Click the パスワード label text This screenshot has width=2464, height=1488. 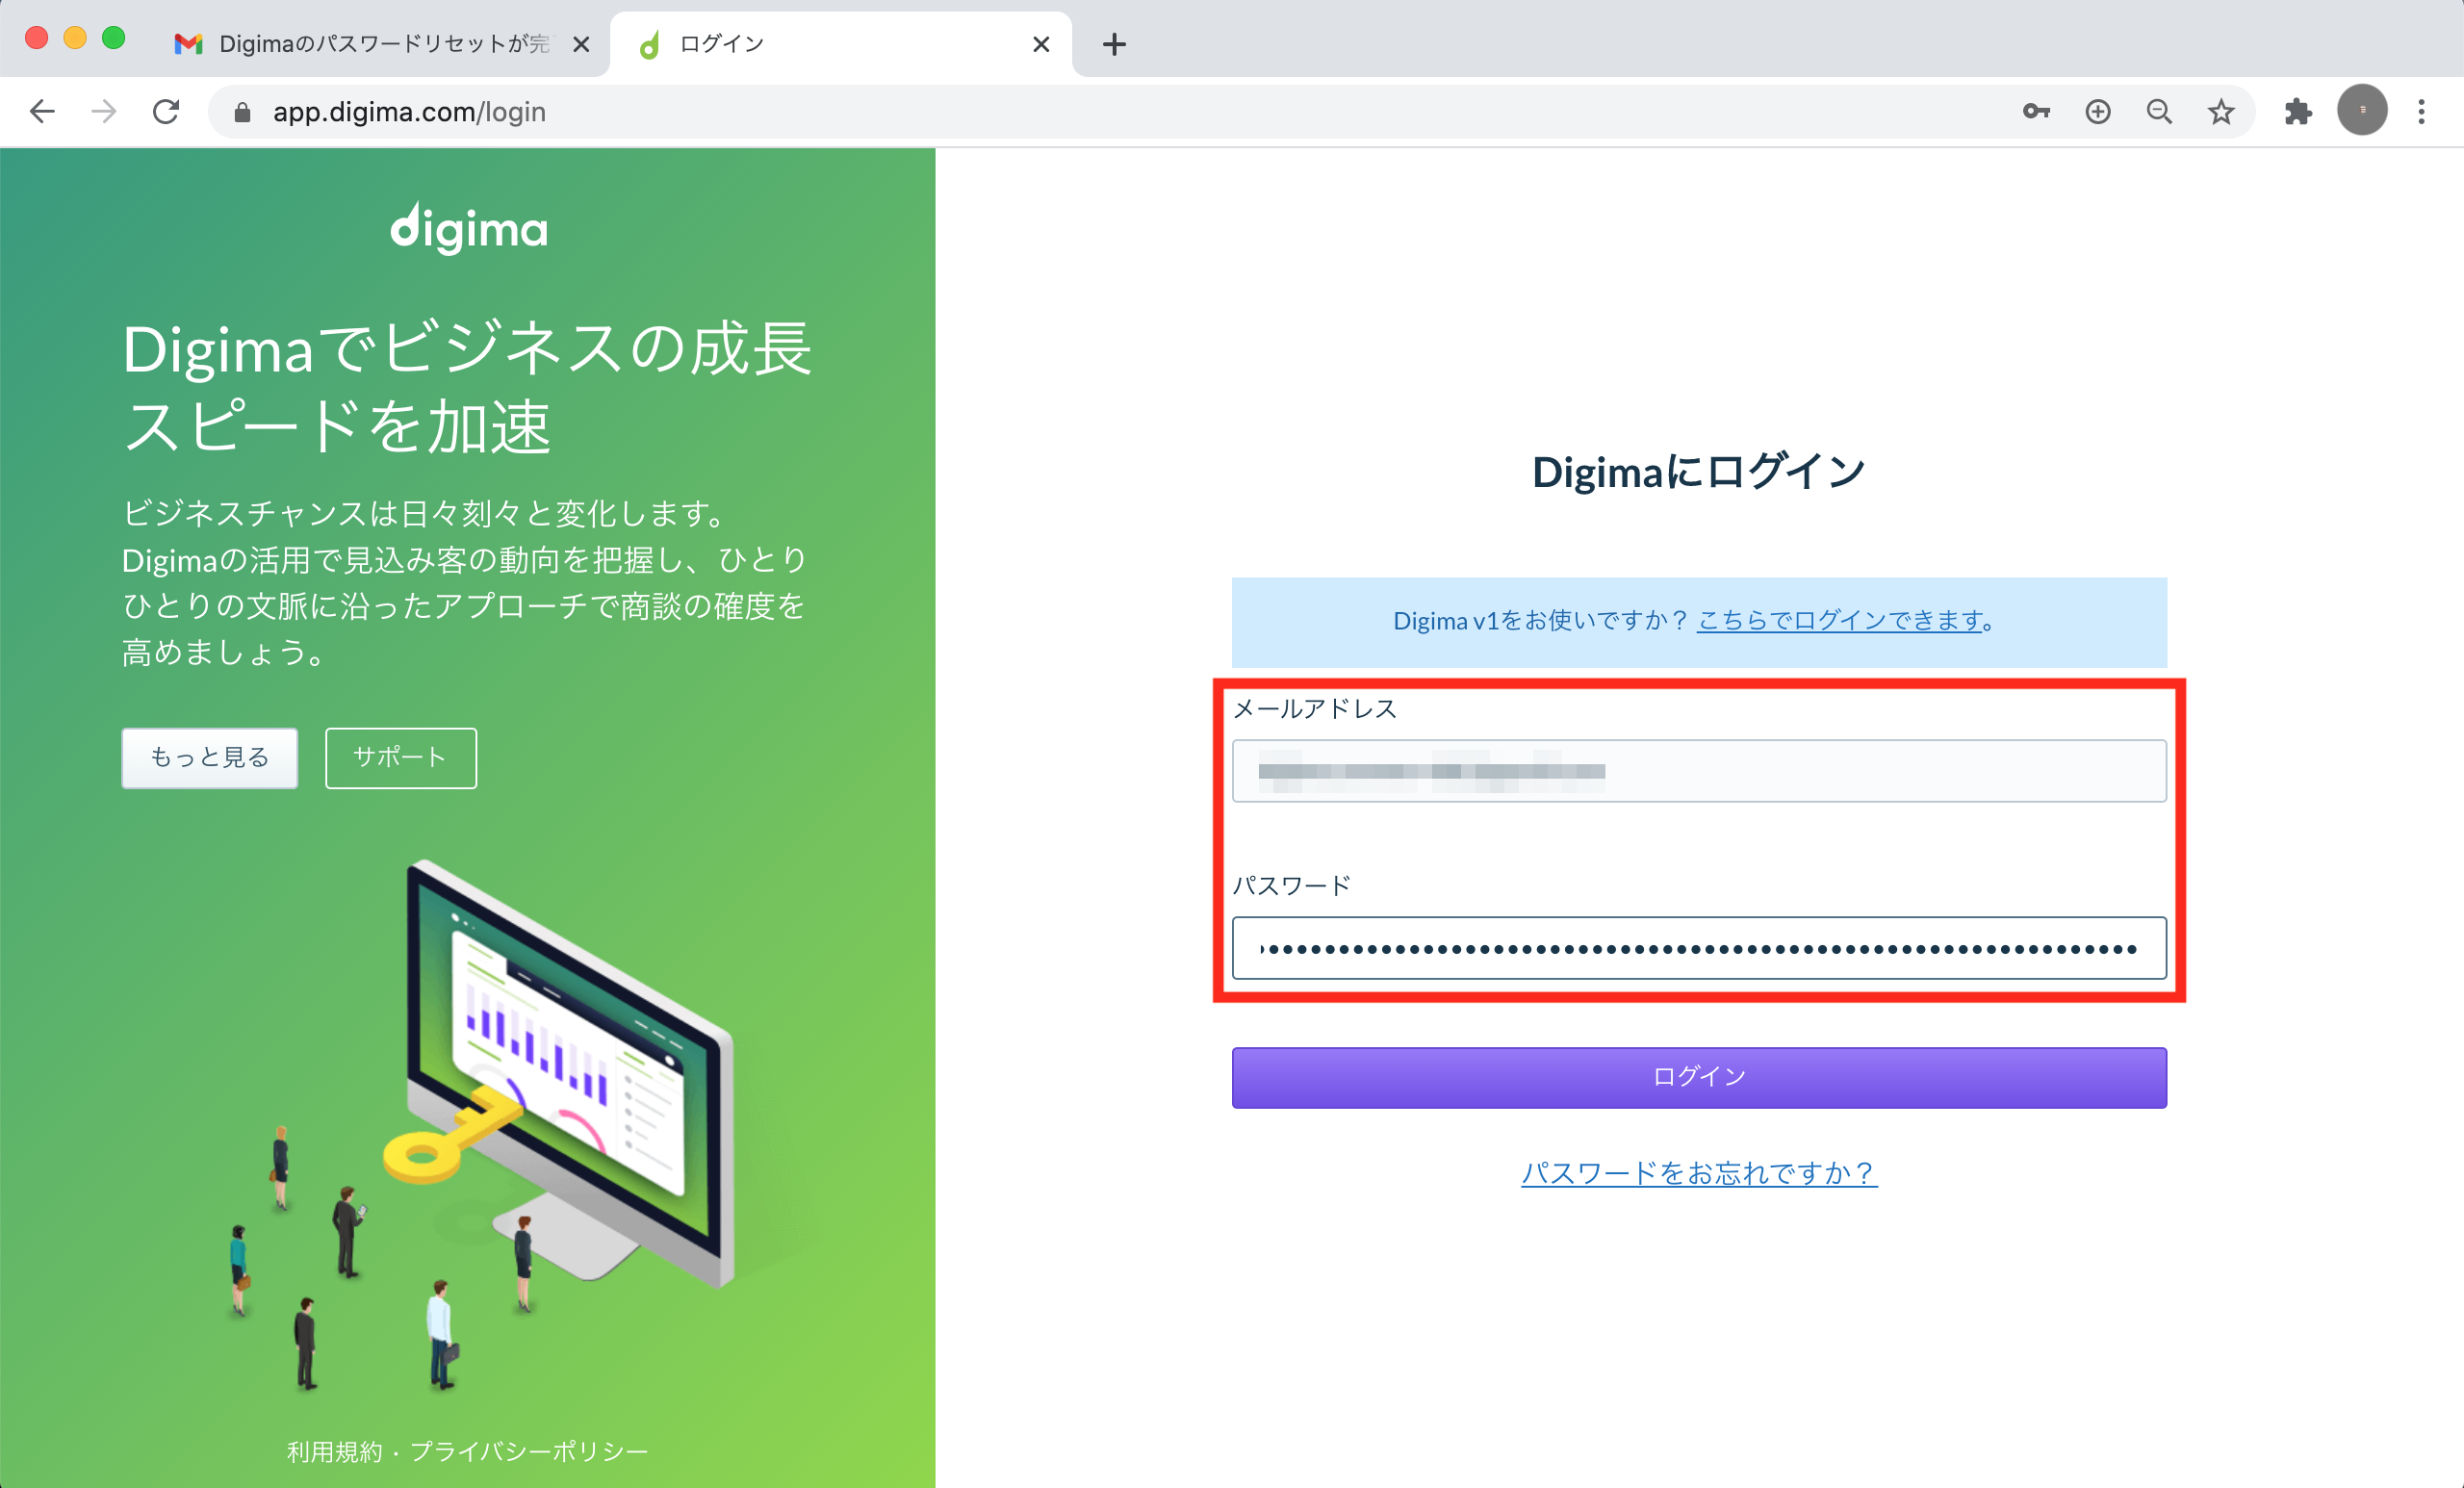point(1291,885)
